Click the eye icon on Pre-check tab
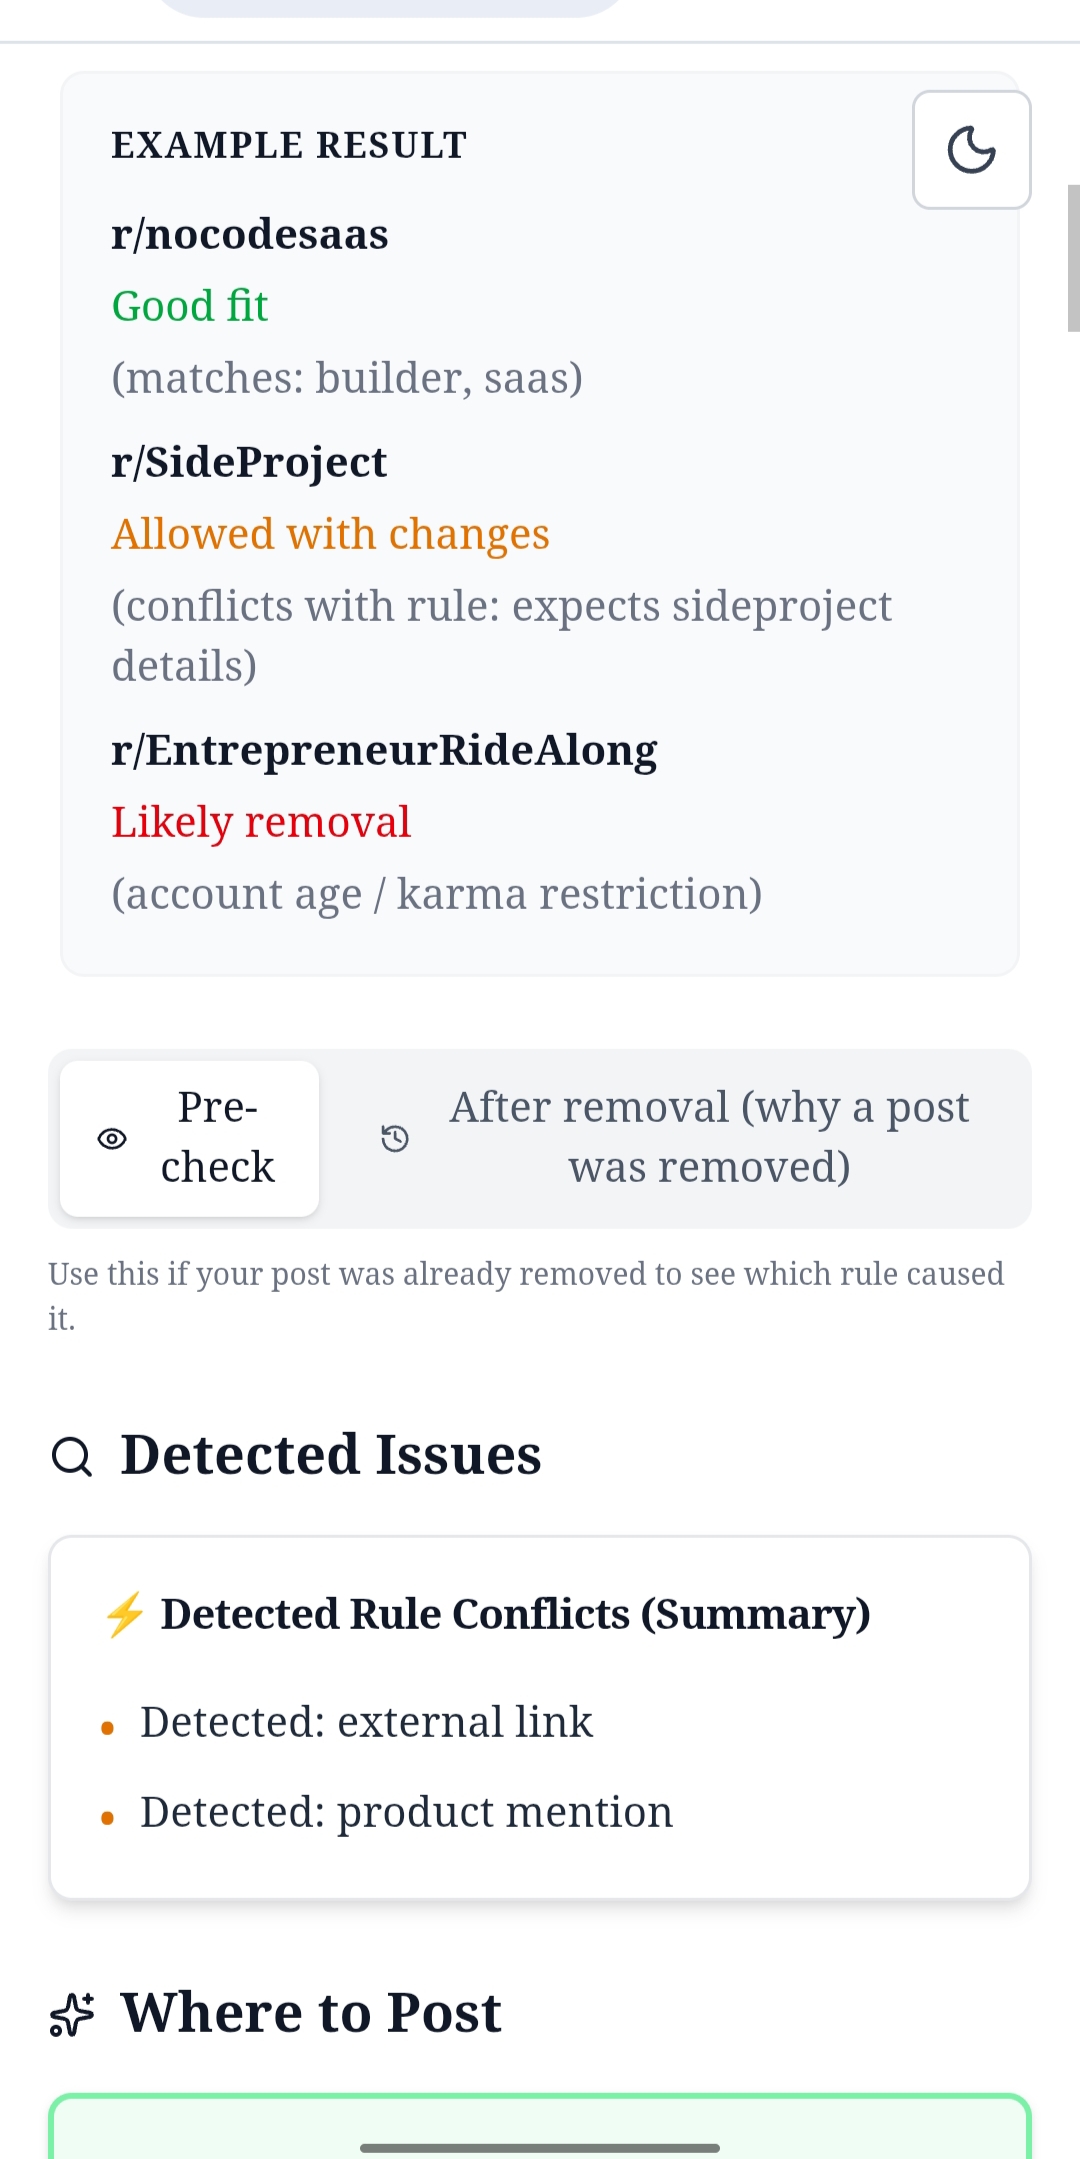The image size is (1080, 2159). (x=113, y=1139)
